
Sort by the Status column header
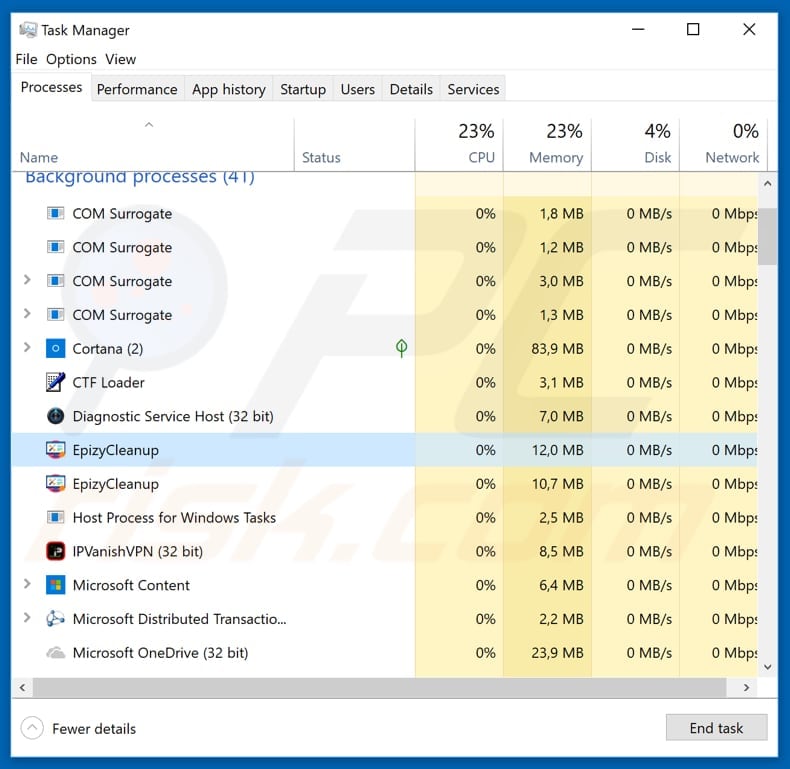point(354,145)
